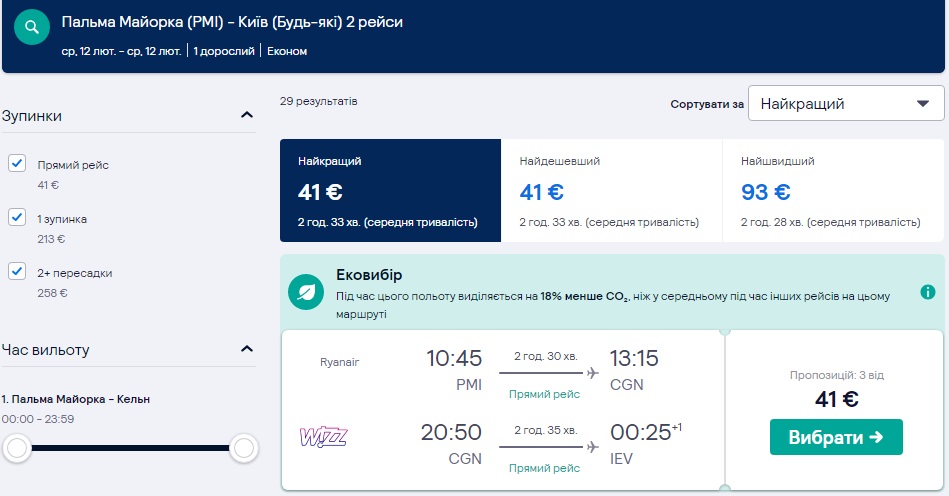The height and width of the screenshot is (496, 949).
Task: Toggle the 1 зупинка checkbox
Action: (x=17, y=217)
